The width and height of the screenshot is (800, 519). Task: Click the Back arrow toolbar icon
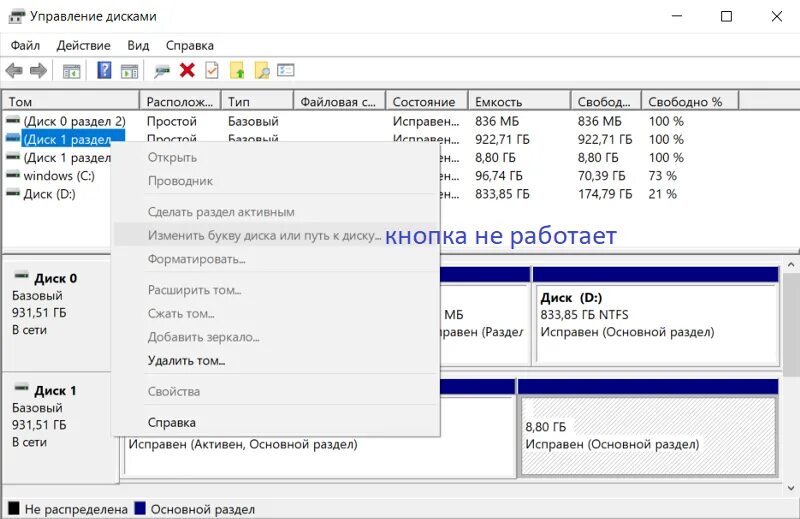click(x=14, y=70)
